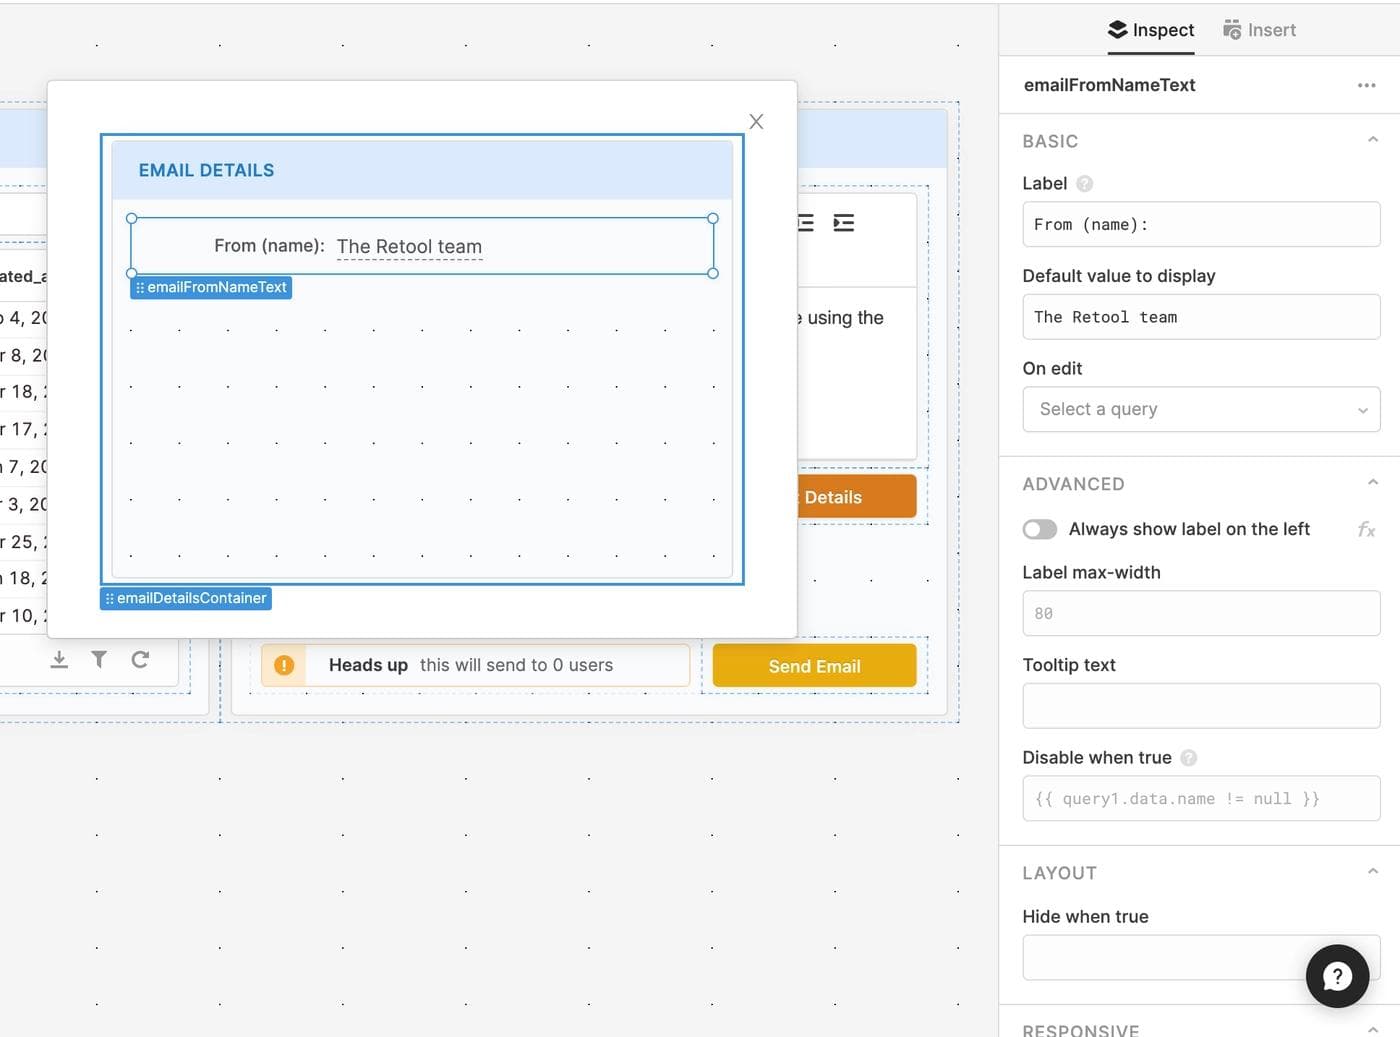The height and width of the screenshot is (1037, 1400).
Task: Collapse the Advanced section
Action: click(1373, 483)
